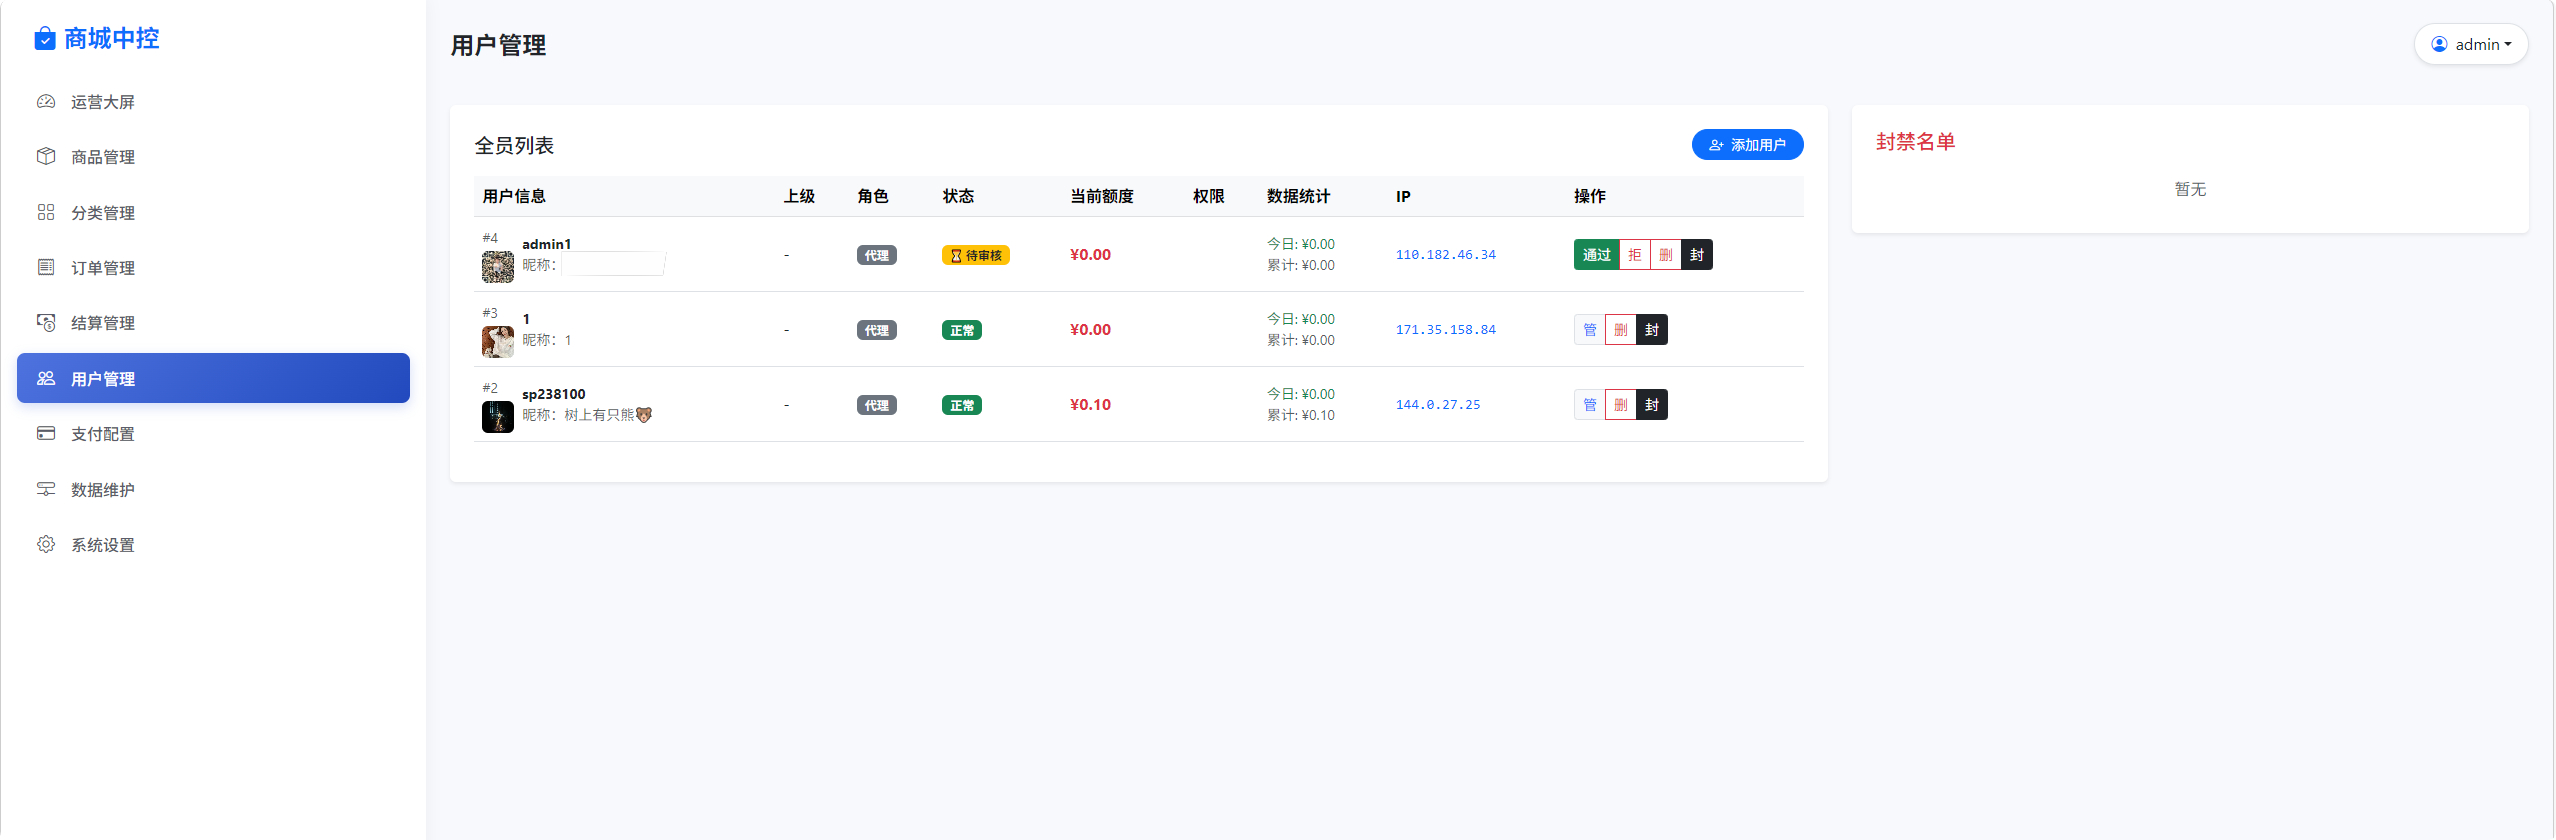Select 用户管理 in the sidebar
The image size is (2556, 840).
point(213,378)
